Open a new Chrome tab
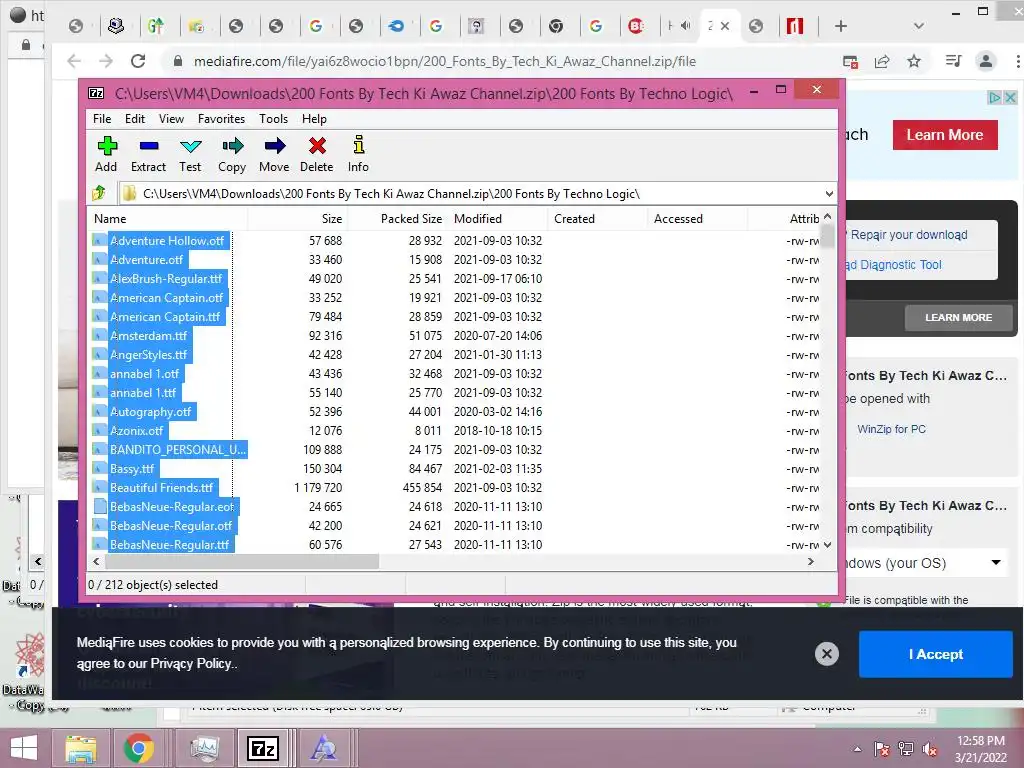Viewport: 1024px width, 768px height. [840, 26]
